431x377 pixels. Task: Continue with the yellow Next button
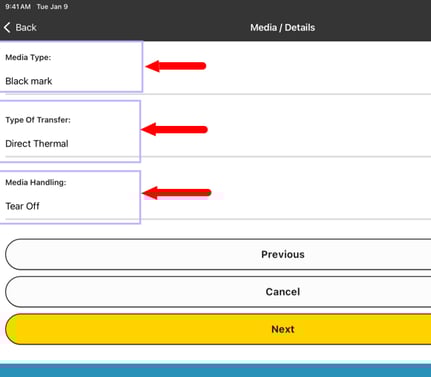218,329
